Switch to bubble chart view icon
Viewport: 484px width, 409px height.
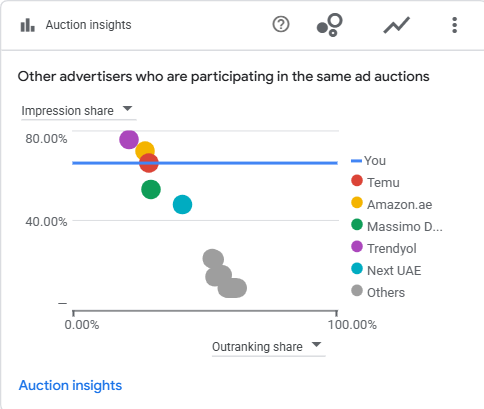pos(330,25)
